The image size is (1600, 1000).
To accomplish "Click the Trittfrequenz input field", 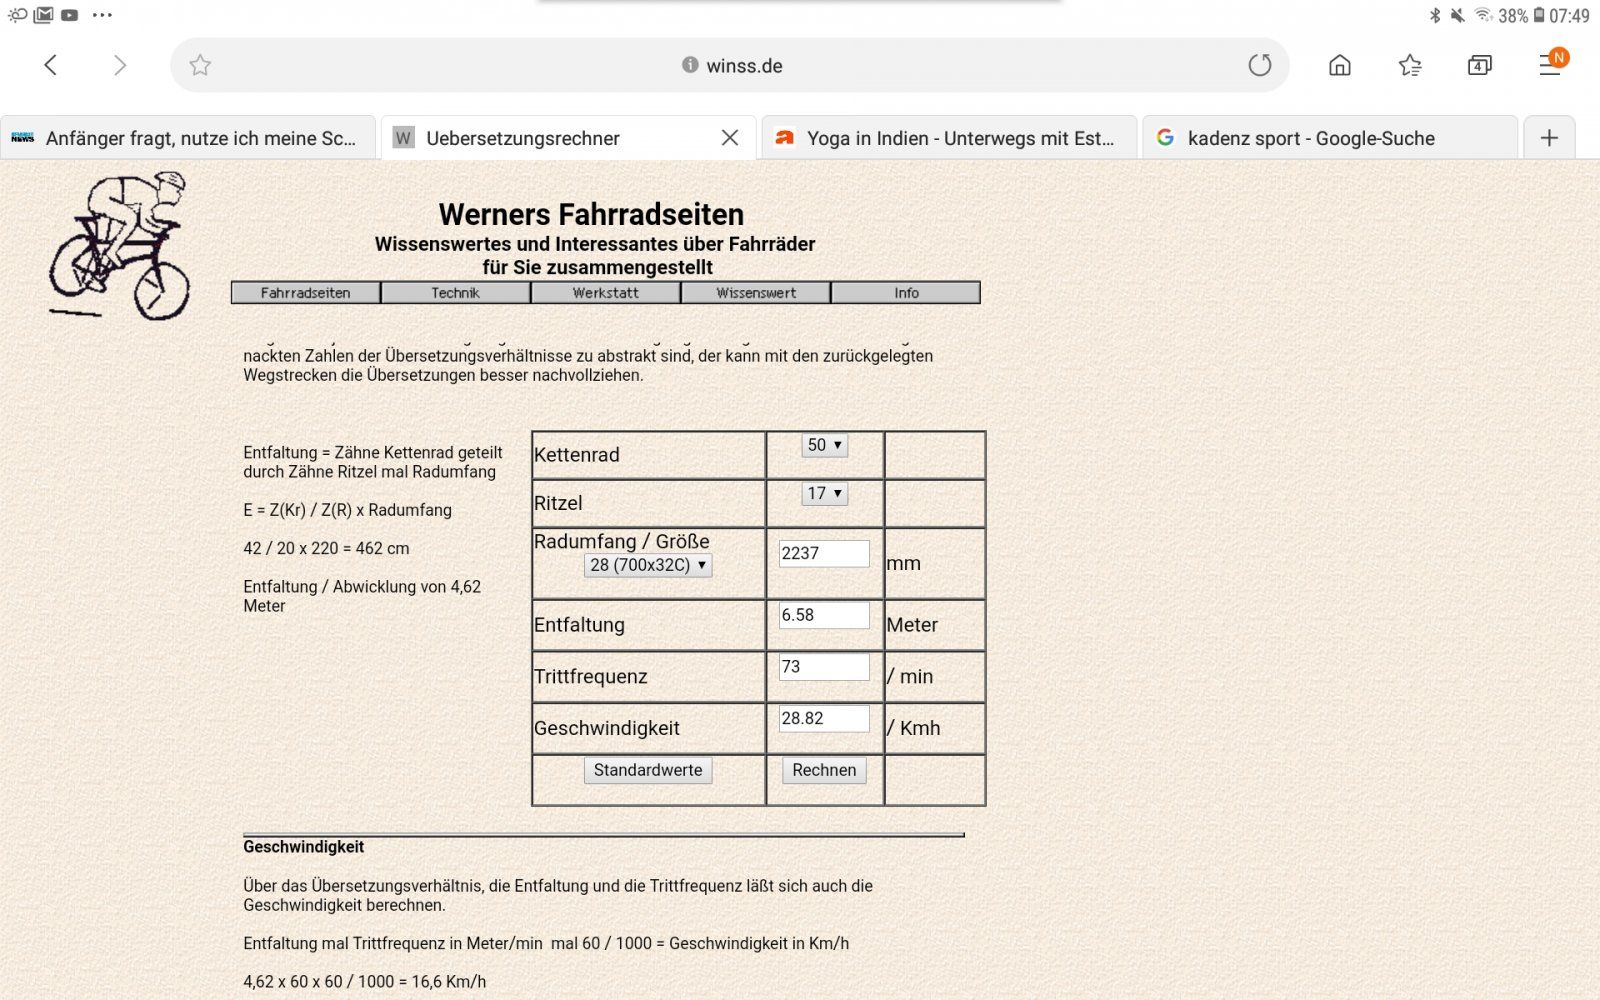I will (824, 667).
